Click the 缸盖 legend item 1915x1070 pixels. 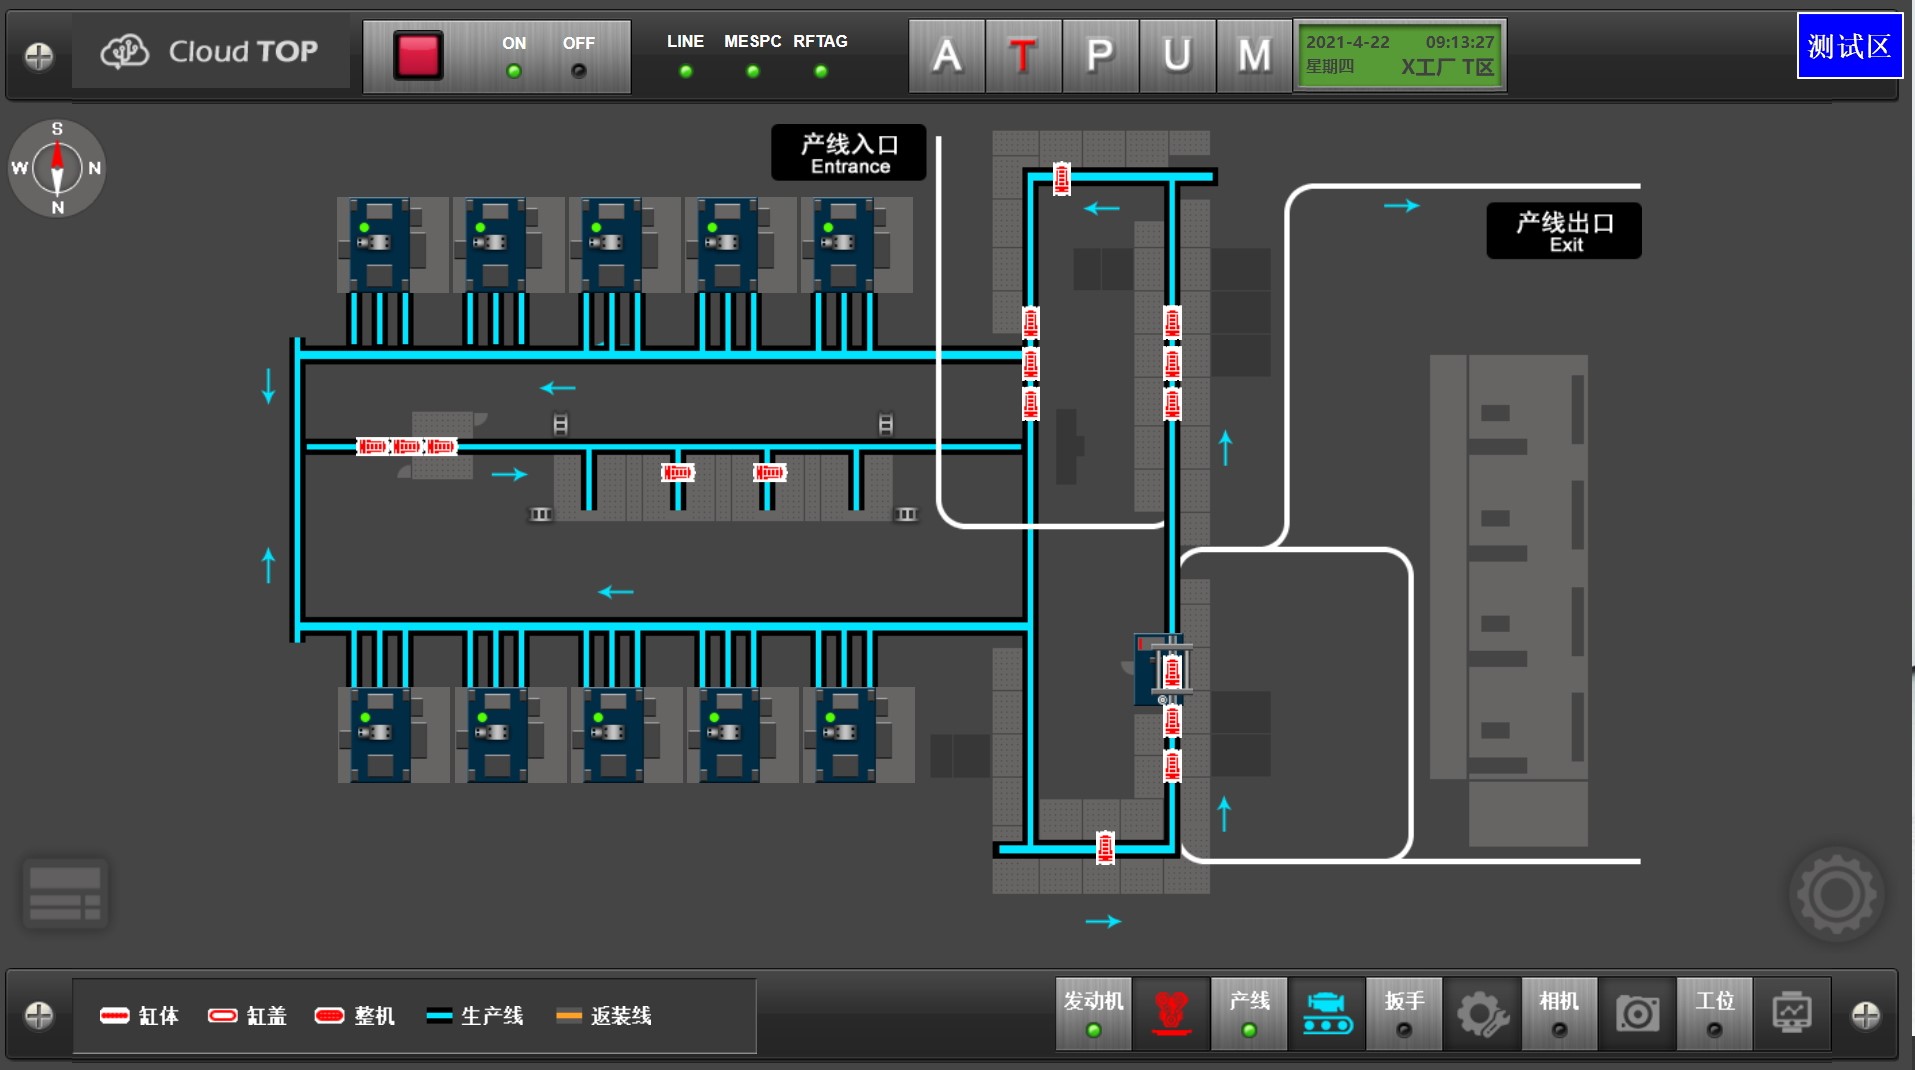[247, 1016]
